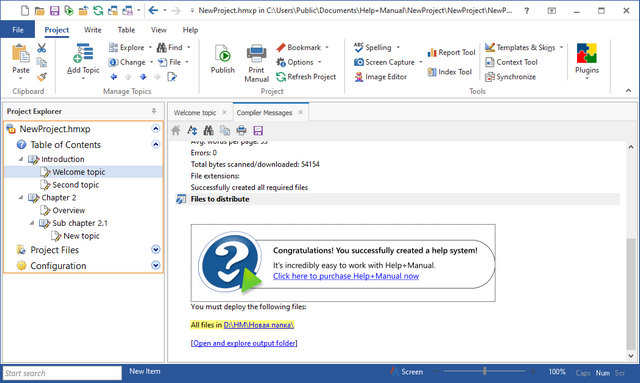
Task: Click the save icon in compiler messages toolbar
Action: [258, 131]
